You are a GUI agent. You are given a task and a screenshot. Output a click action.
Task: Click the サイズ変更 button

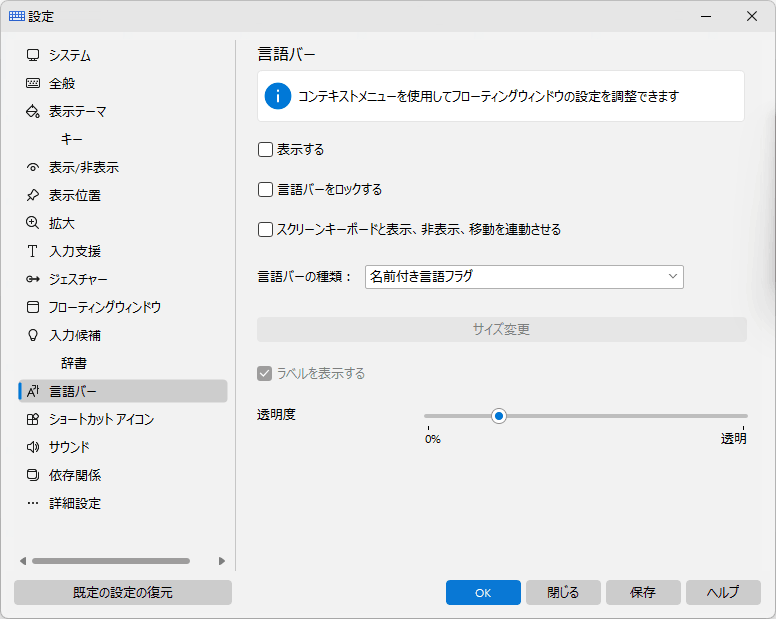[501, 330]
